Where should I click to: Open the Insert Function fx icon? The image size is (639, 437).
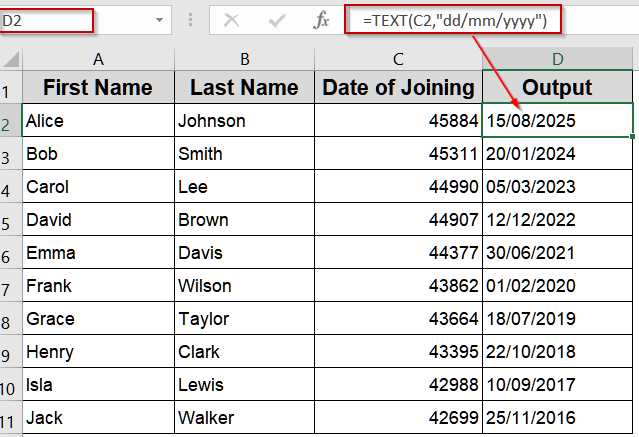(x=321, y=20)
